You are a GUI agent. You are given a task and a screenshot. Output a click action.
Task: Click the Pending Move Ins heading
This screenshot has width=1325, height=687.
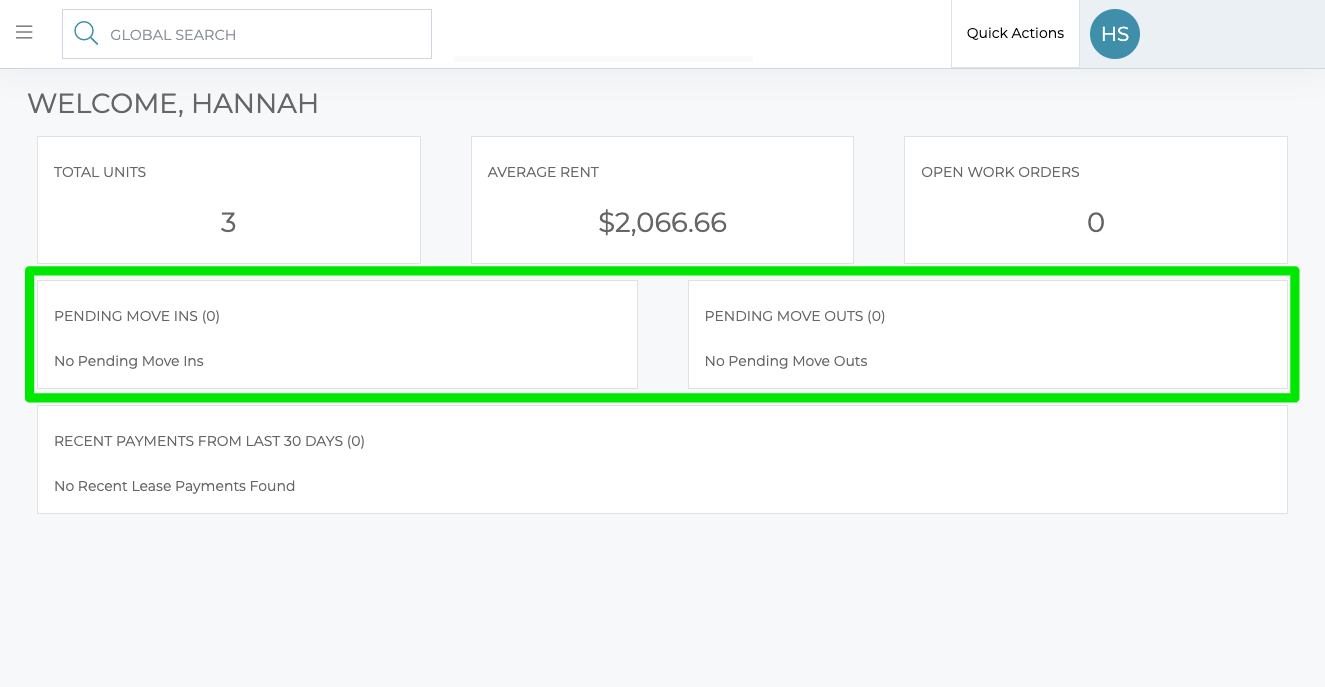pos(137,316)
